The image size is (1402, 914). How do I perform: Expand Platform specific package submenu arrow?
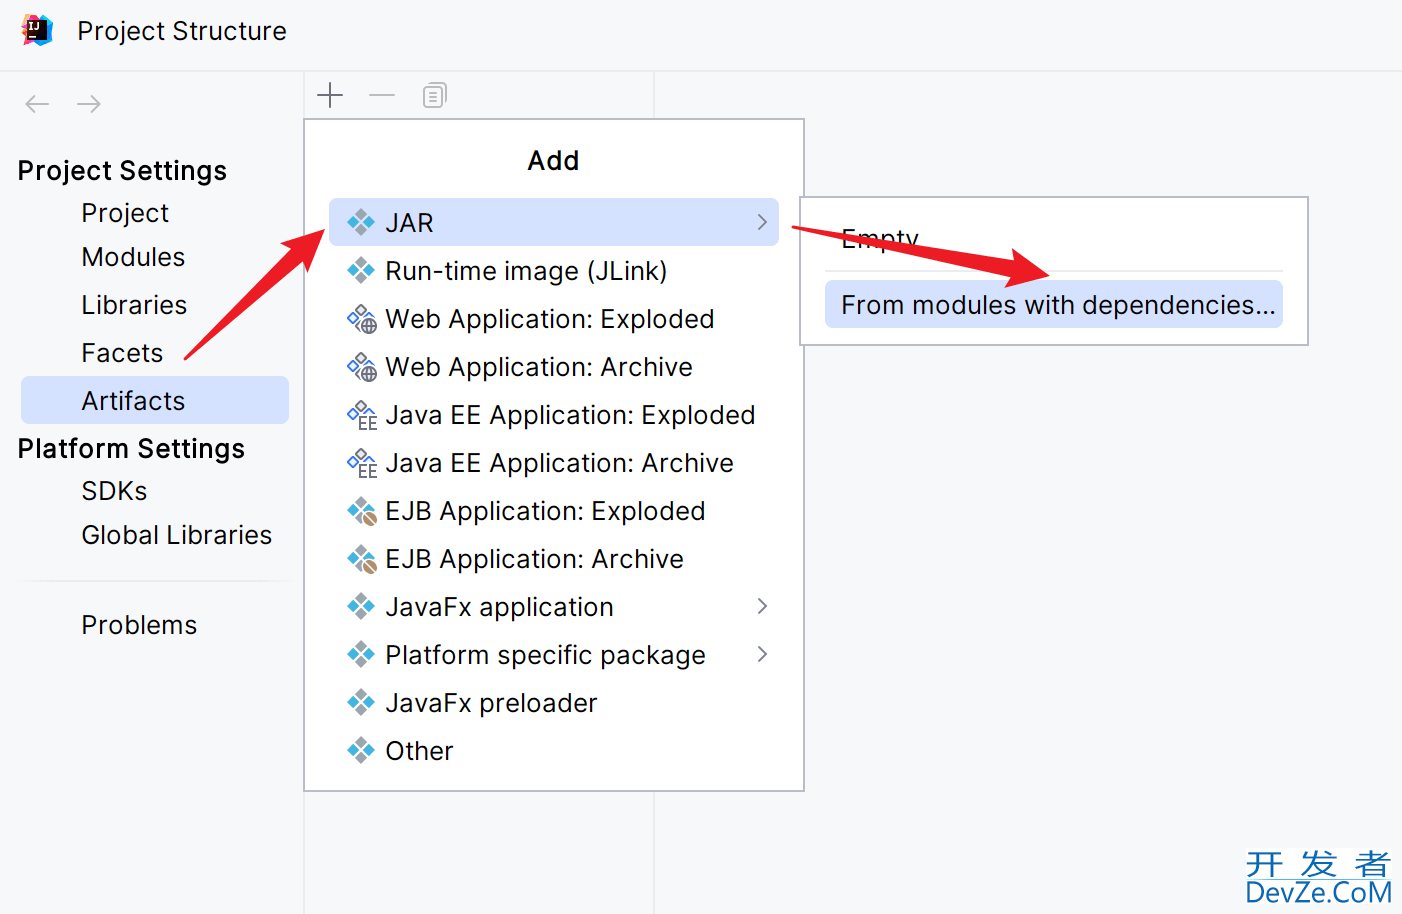pyautogui.click(x=762, y=654)
